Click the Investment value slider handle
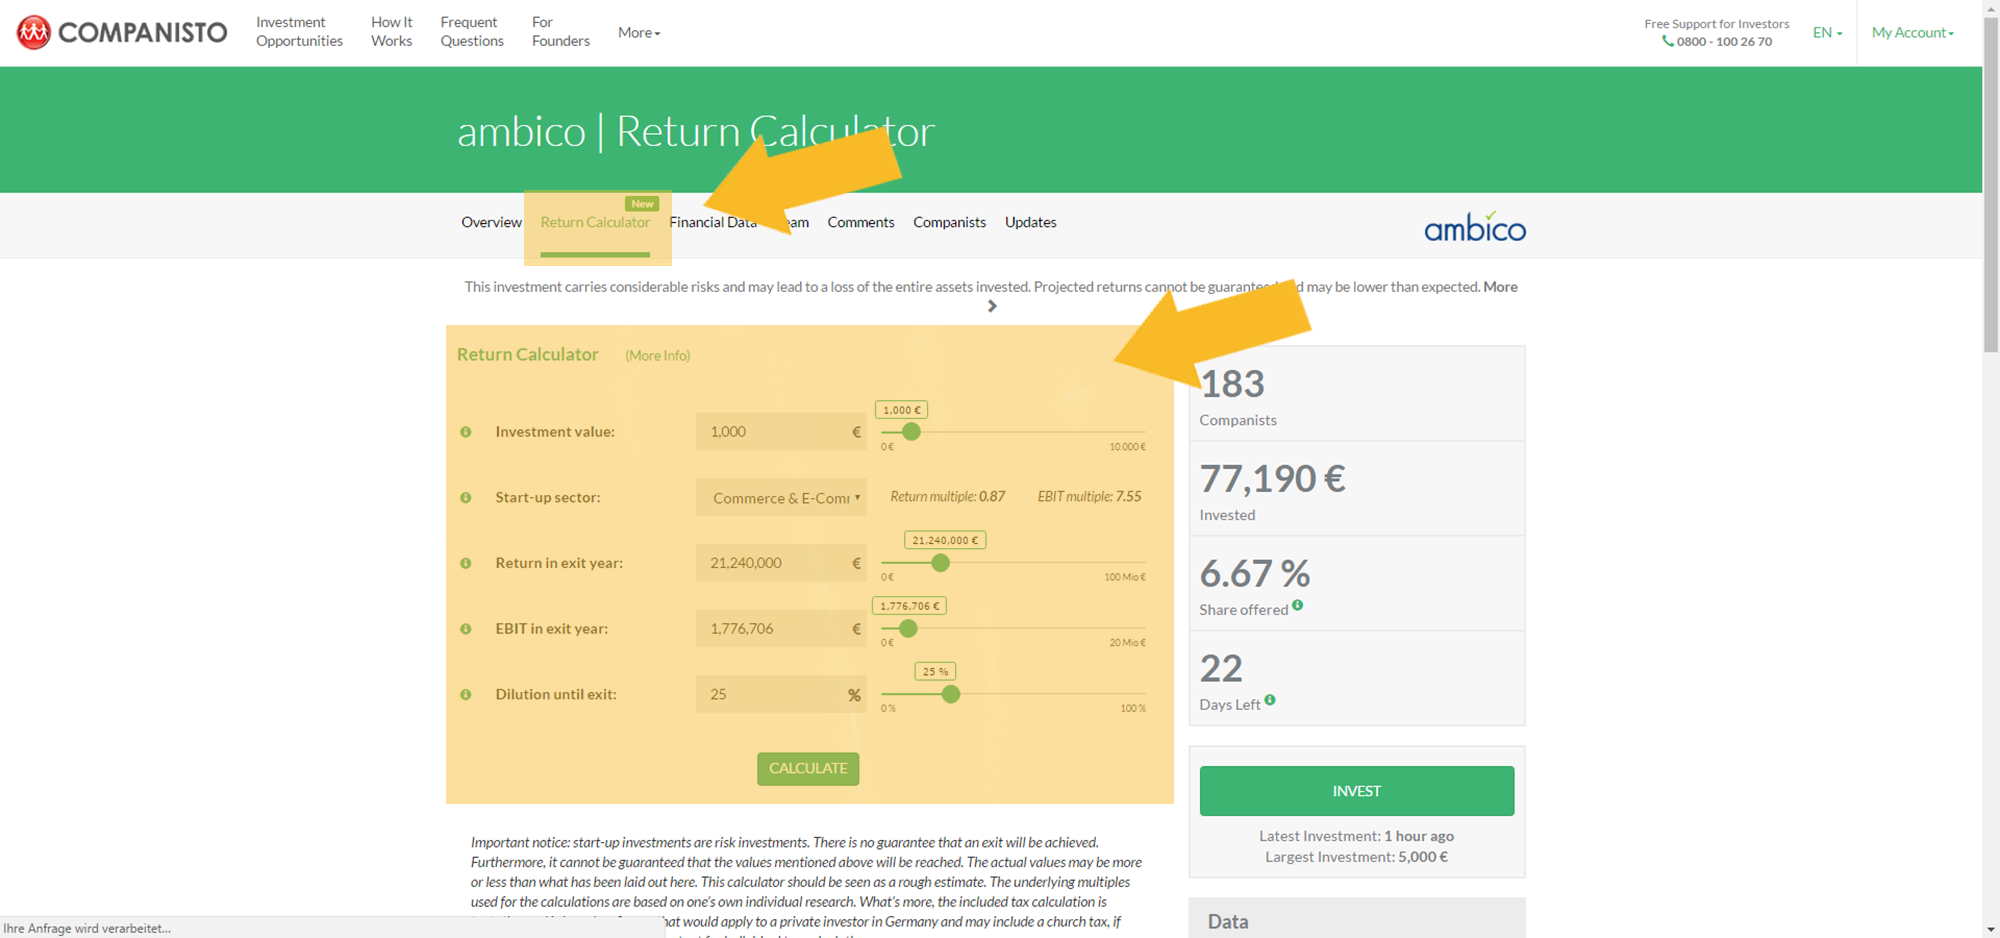This screenshot has width=2000, height=938. point(910,432)
